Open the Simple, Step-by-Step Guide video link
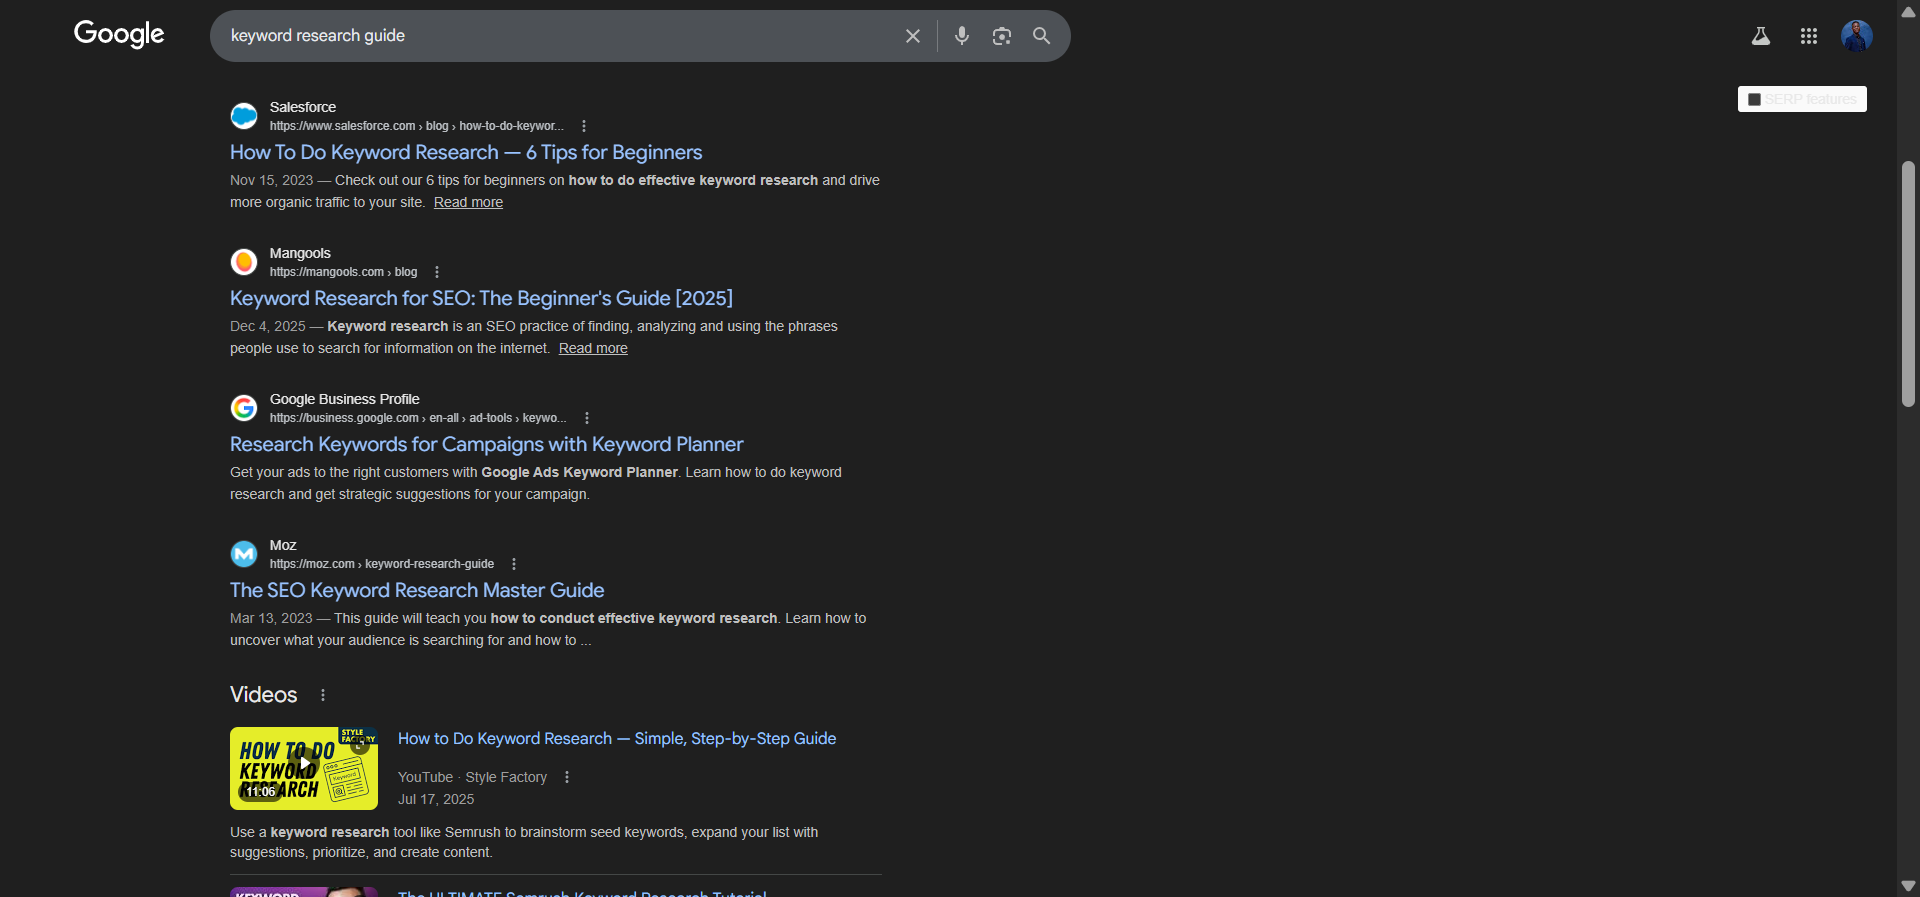 617,738
